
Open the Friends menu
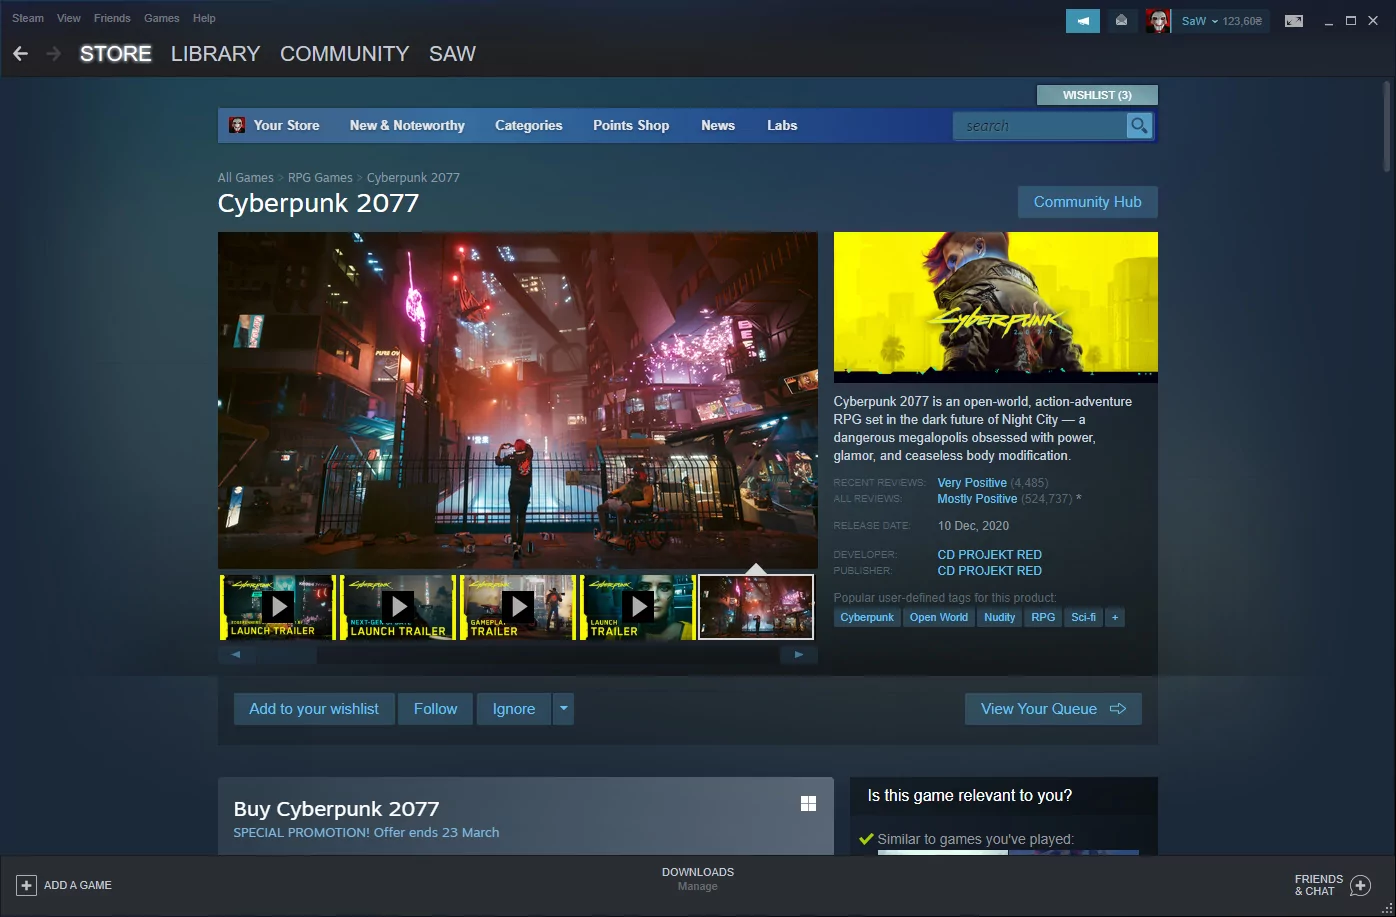click(112, 18)
